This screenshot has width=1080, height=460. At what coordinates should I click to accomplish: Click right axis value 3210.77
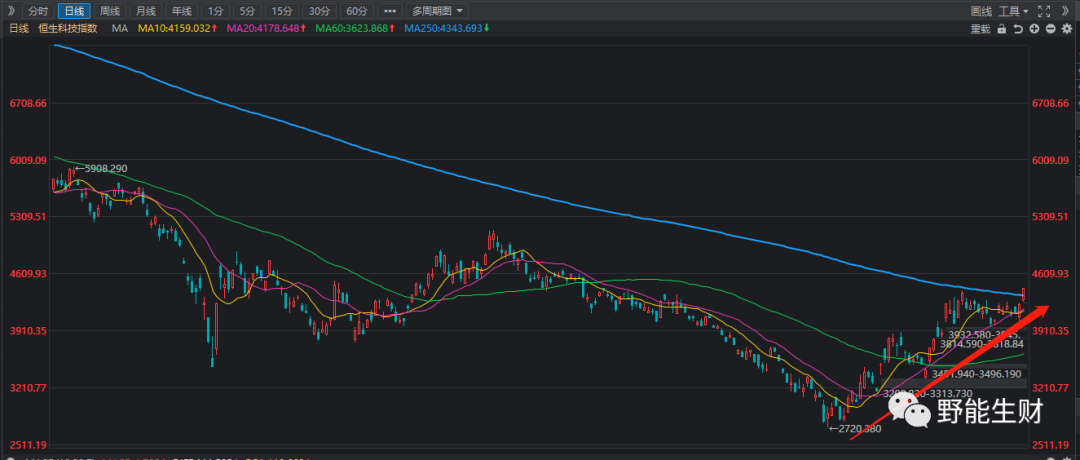pos(1050,388)
